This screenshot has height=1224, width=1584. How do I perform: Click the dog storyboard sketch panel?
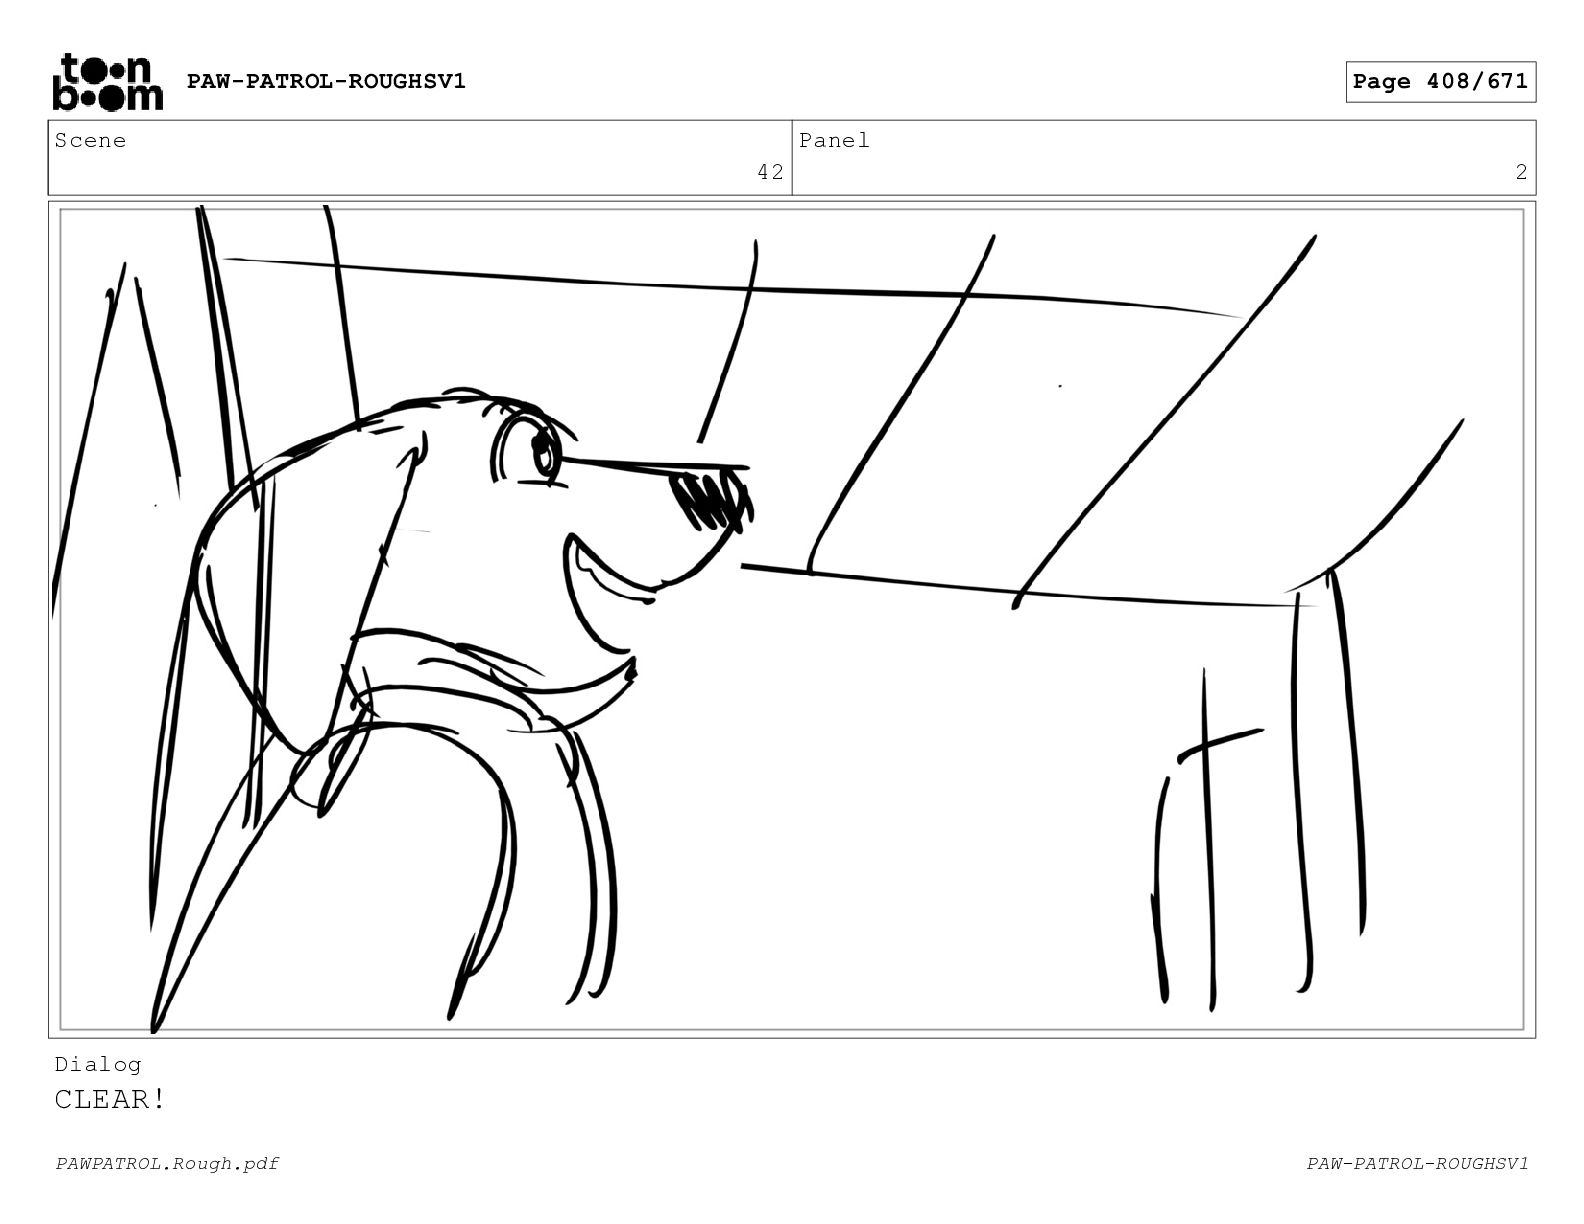pyautogui.click(x=792, y=619)
